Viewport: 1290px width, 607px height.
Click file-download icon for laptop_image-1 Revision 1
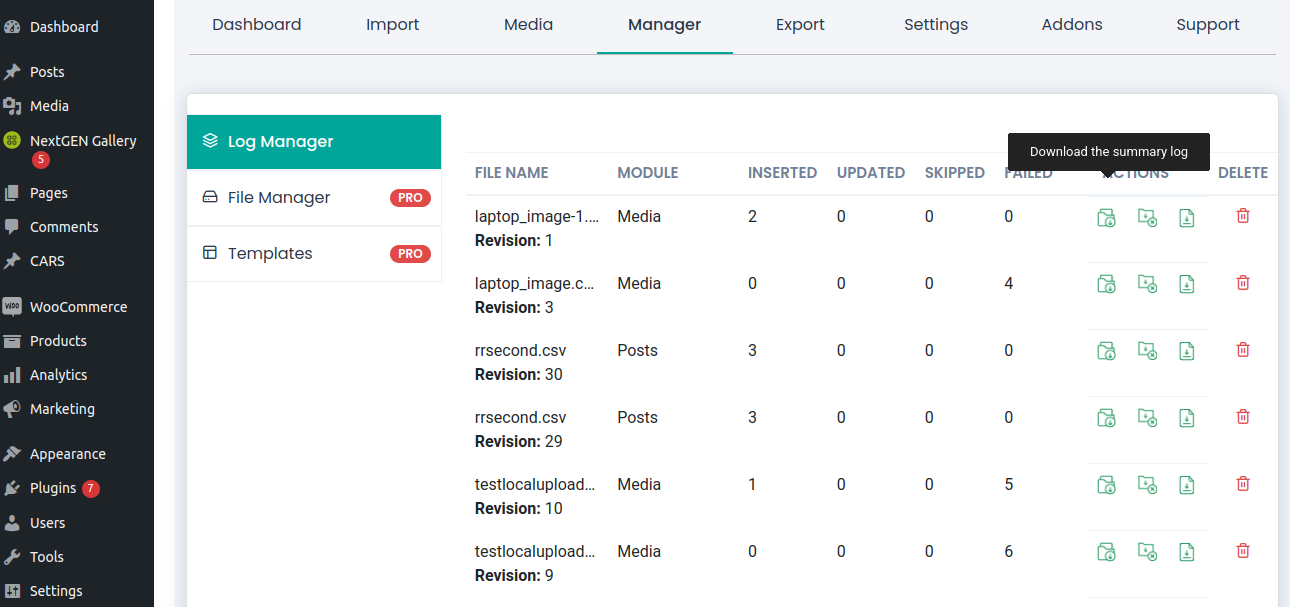pos(1187,217)
